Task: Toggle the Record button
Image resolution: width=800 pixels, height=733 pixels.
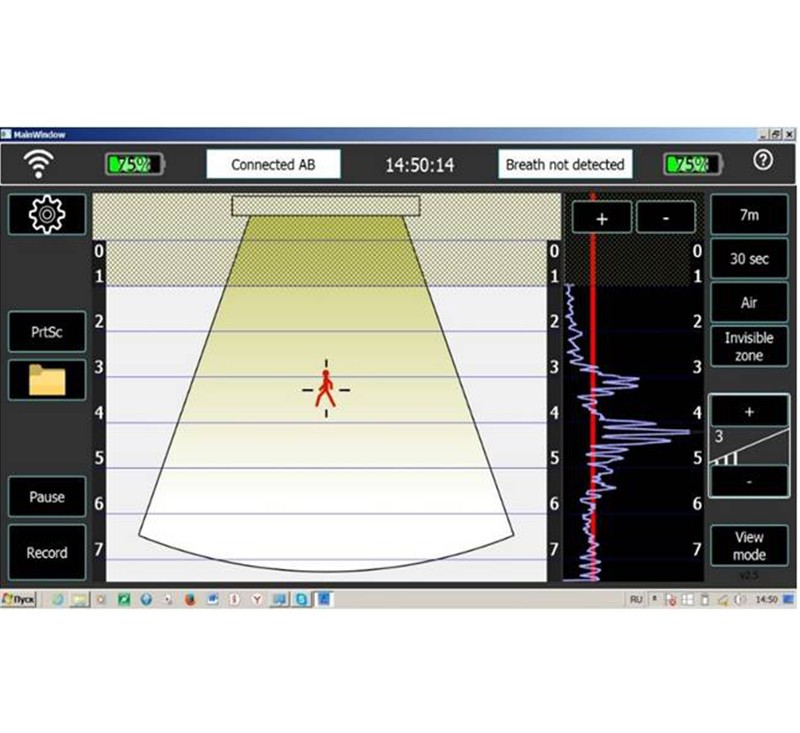Action: pyautogui.click(x=46, y=552)
